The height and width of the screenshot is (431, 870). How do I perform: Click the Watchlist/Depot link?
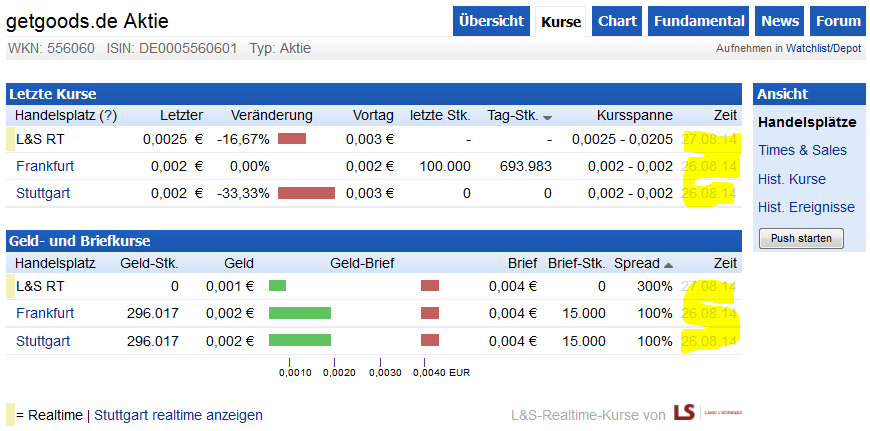pos(823,48)
